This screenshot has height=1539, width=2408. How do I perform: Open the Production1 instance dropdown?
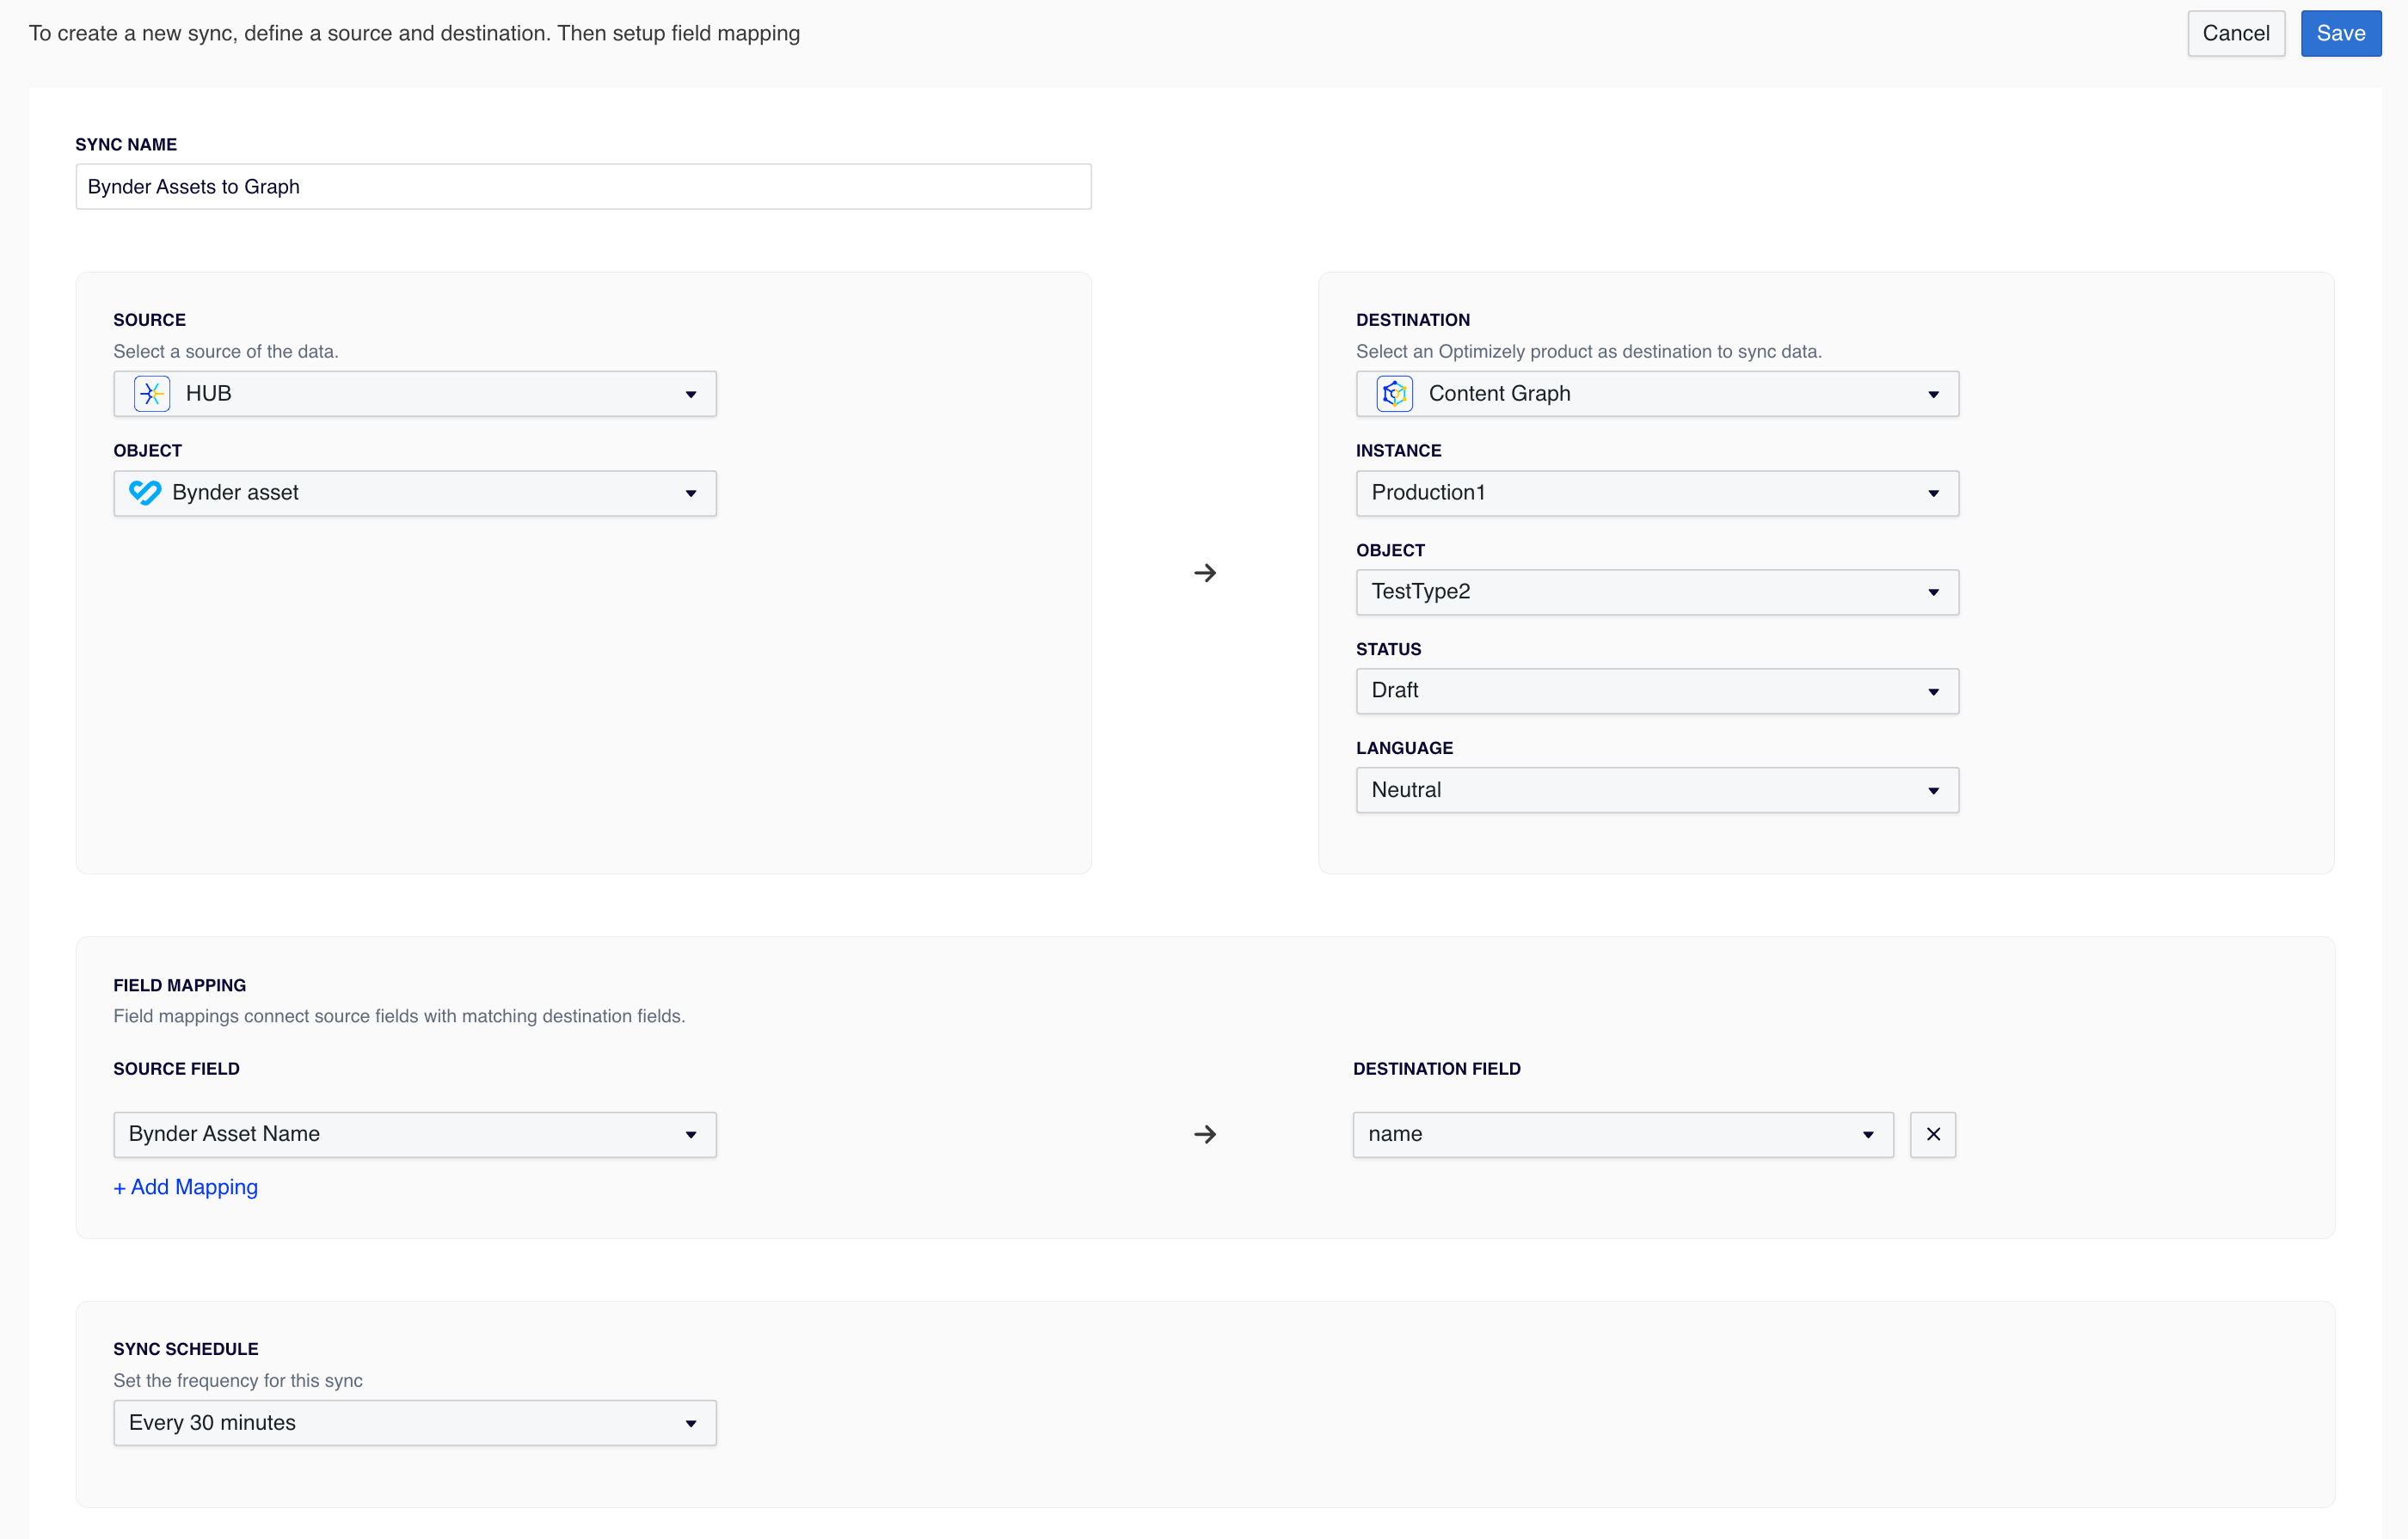[x=1656, y=493]
